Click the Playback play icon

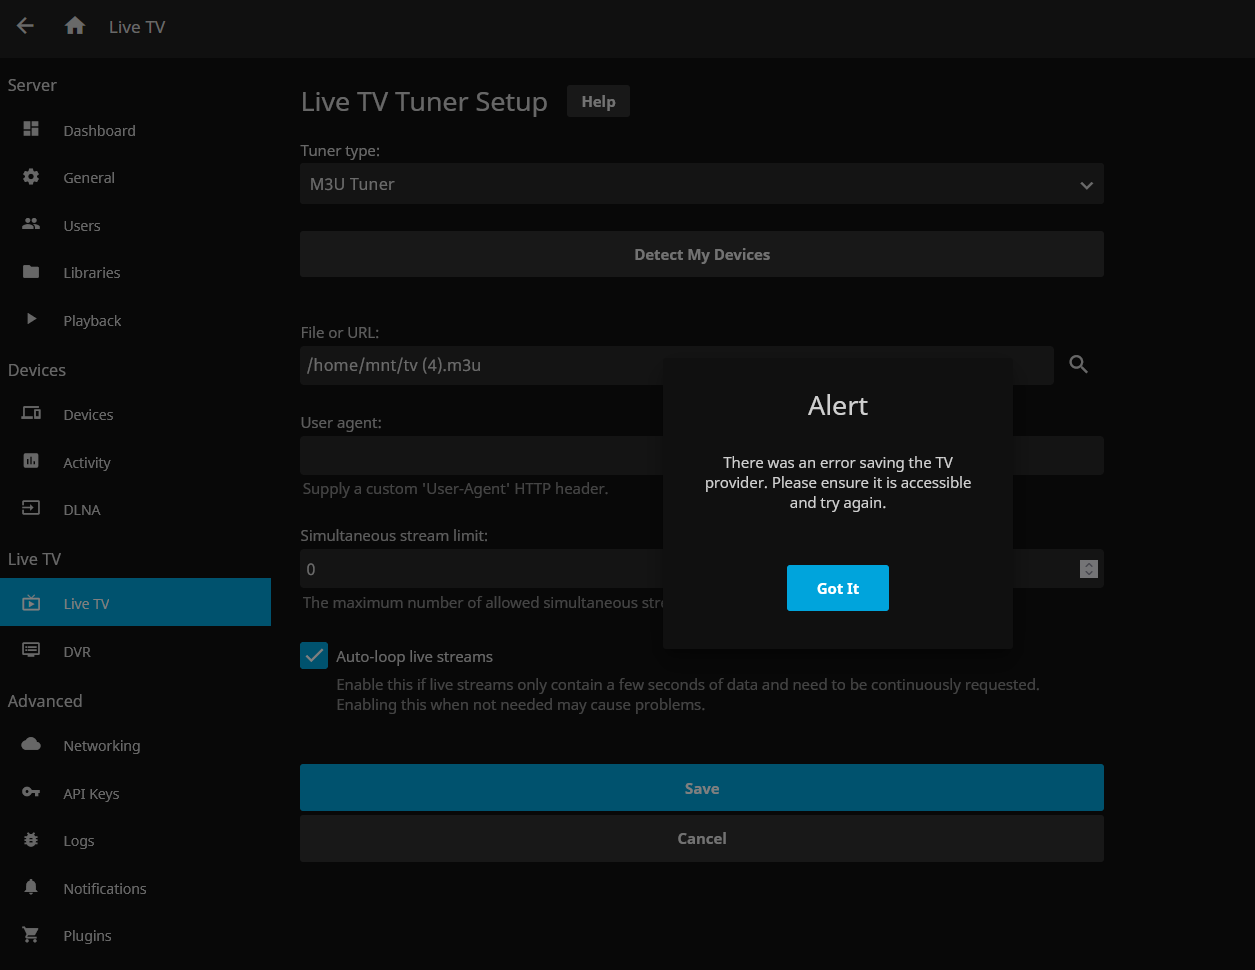[x=31, y=320]
